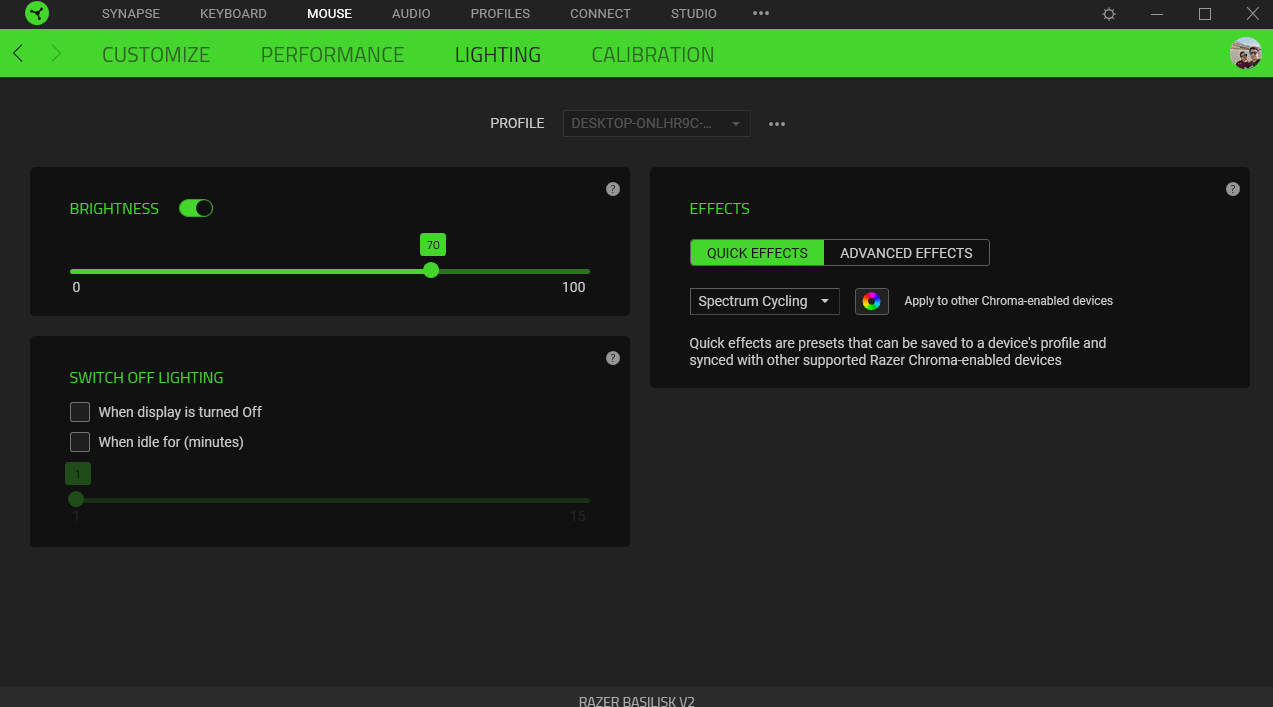Open help for the Brightness panel
The height and width of the screenshot is (707, 1273).
(x=613, y=189)
